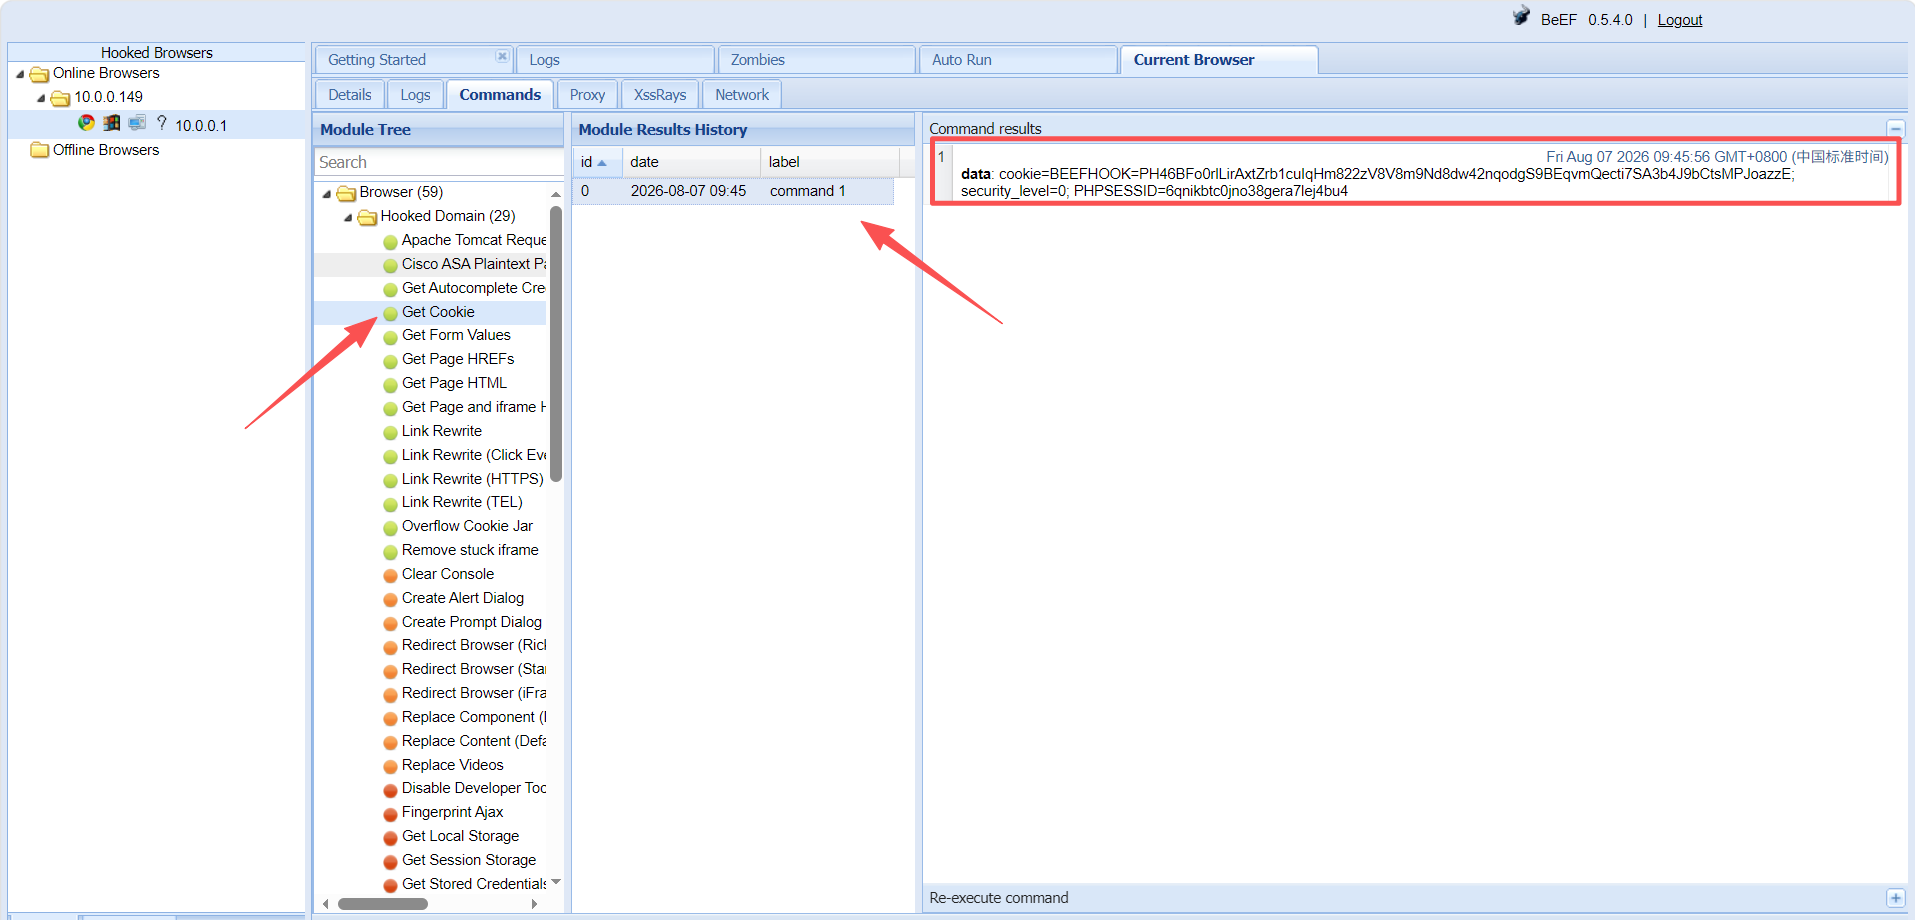Image resolution: width=1915 pixels, height=920 pixels.
Task: Click red status dot beside Get Local Storage
Action: 391,837
